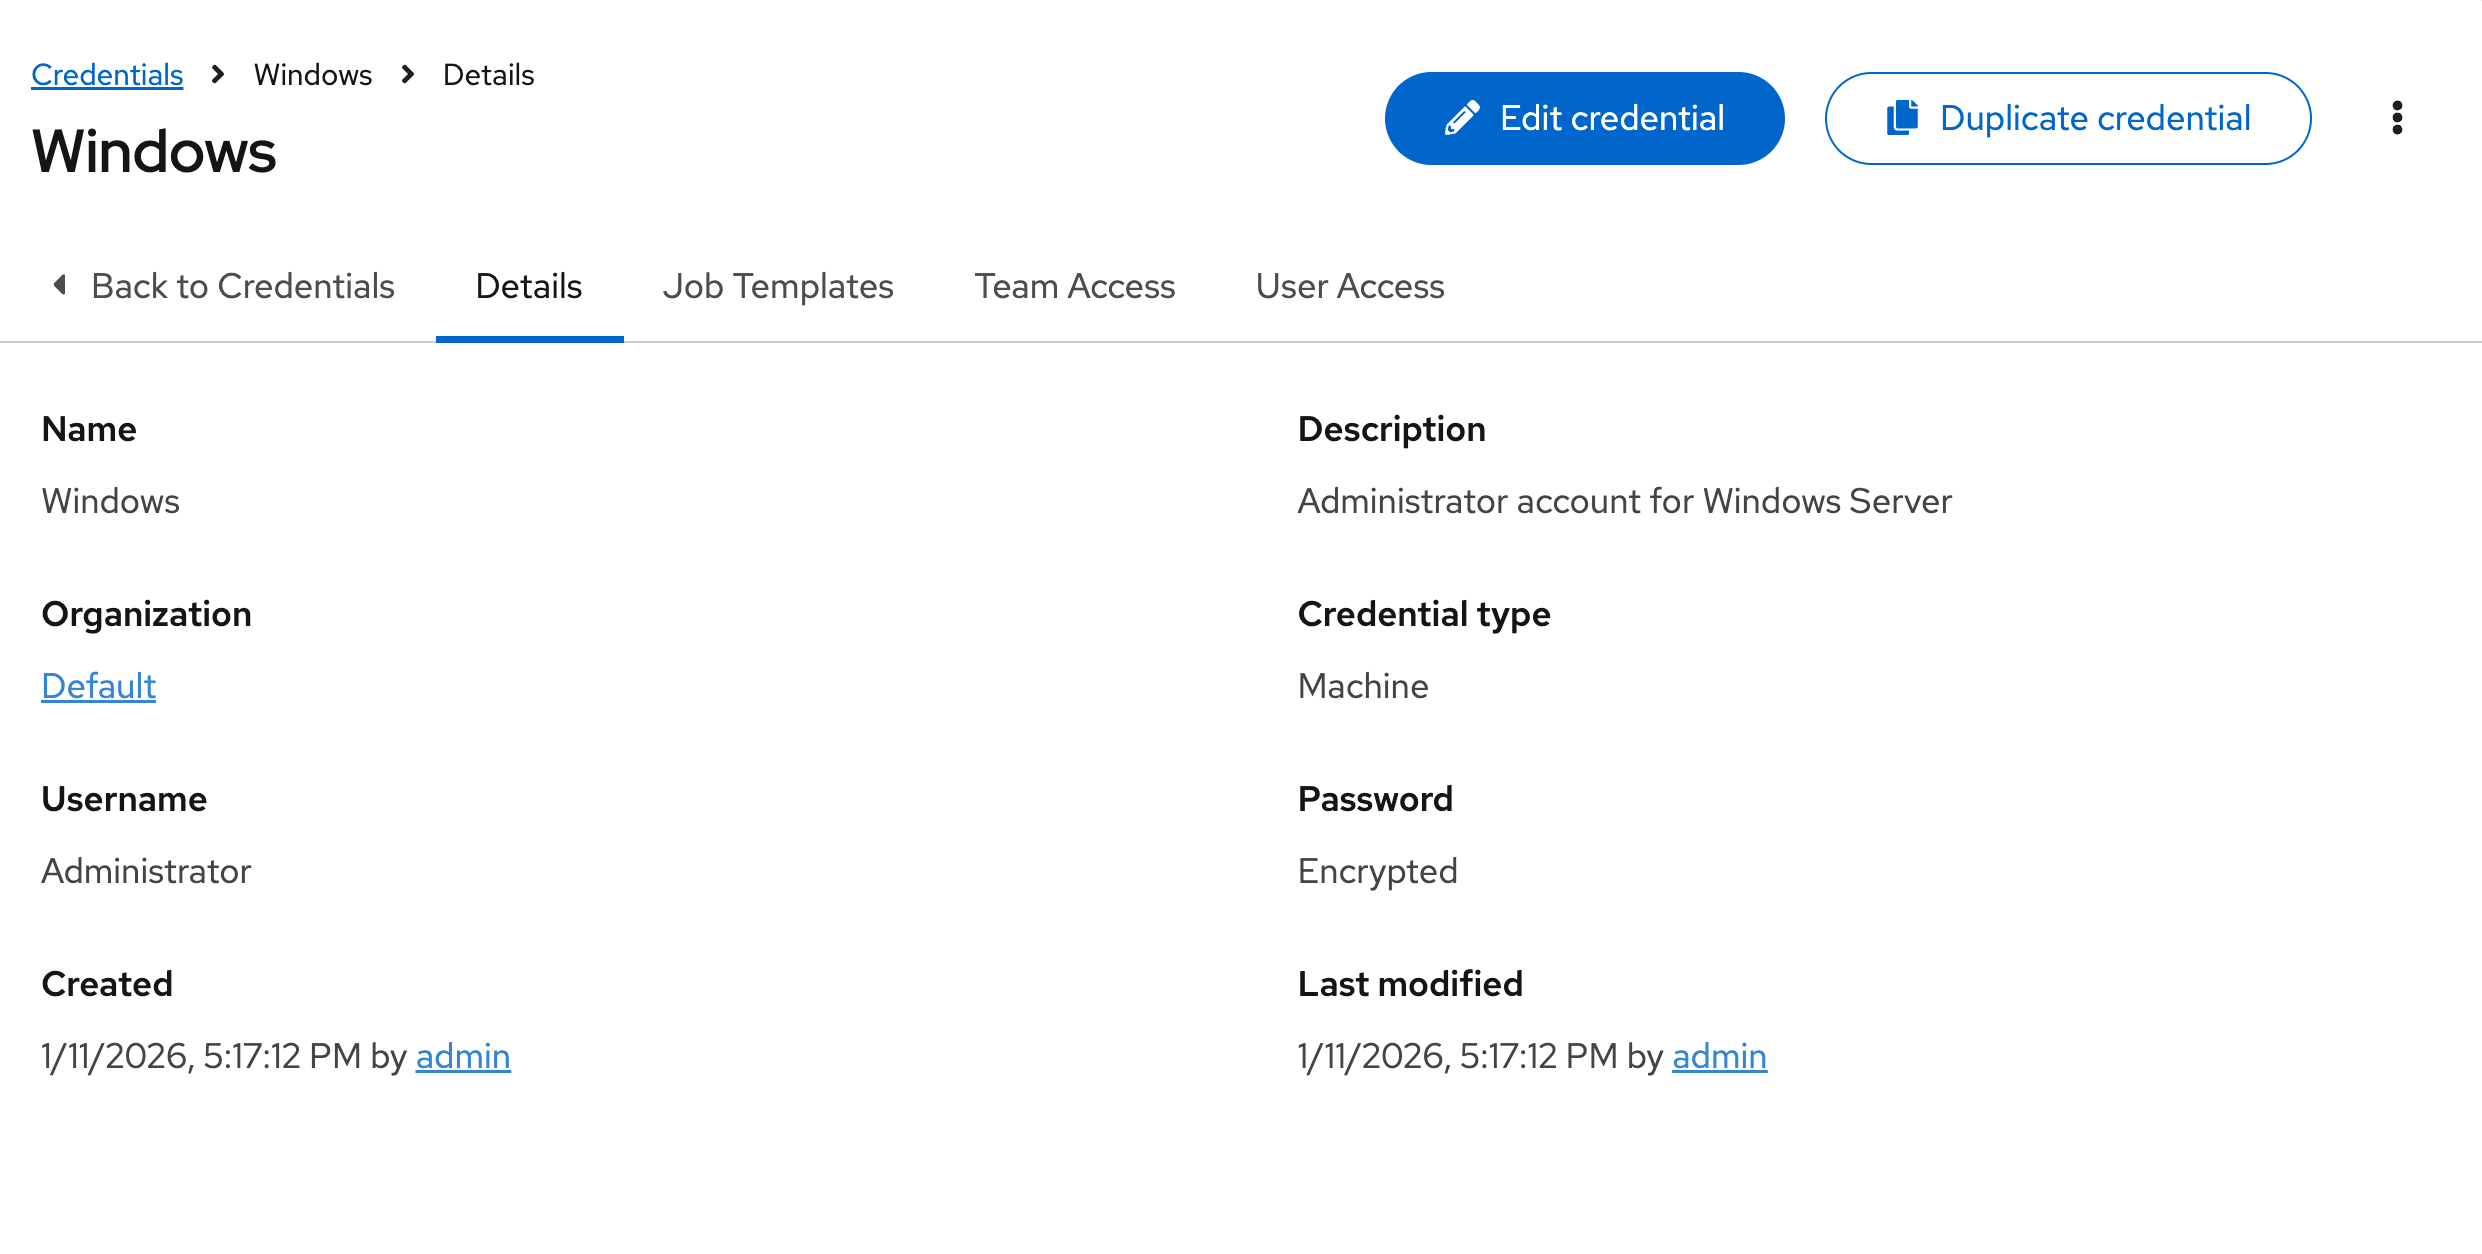The width and height of the screenshot is (2482, 1254).
Task: Click Back to Credentials
Action: click(243, 286)
